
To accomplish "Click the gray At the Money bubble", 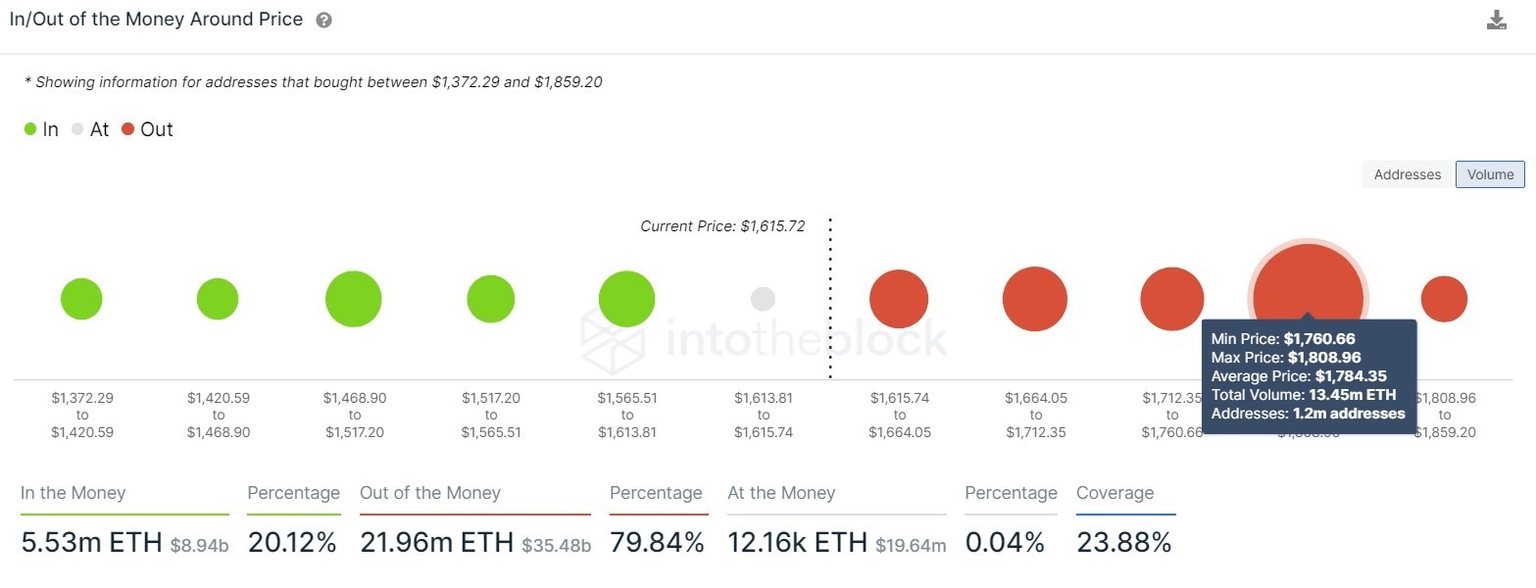I will 763,298.
